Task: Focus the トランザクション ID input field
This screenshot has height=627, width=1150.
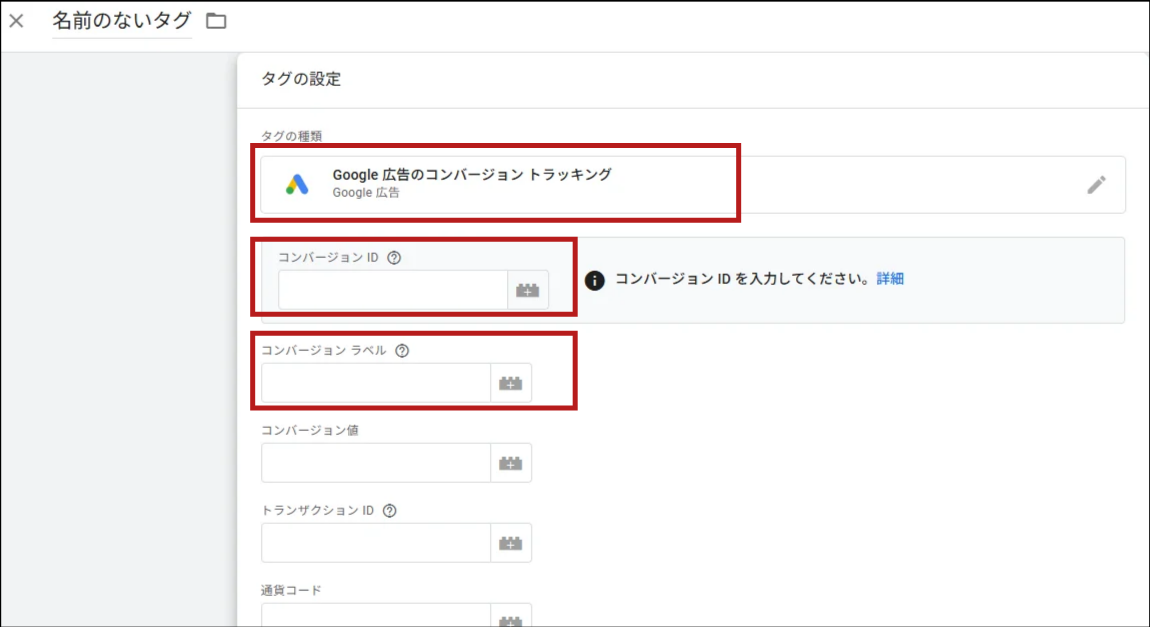Action: point(376,543)
